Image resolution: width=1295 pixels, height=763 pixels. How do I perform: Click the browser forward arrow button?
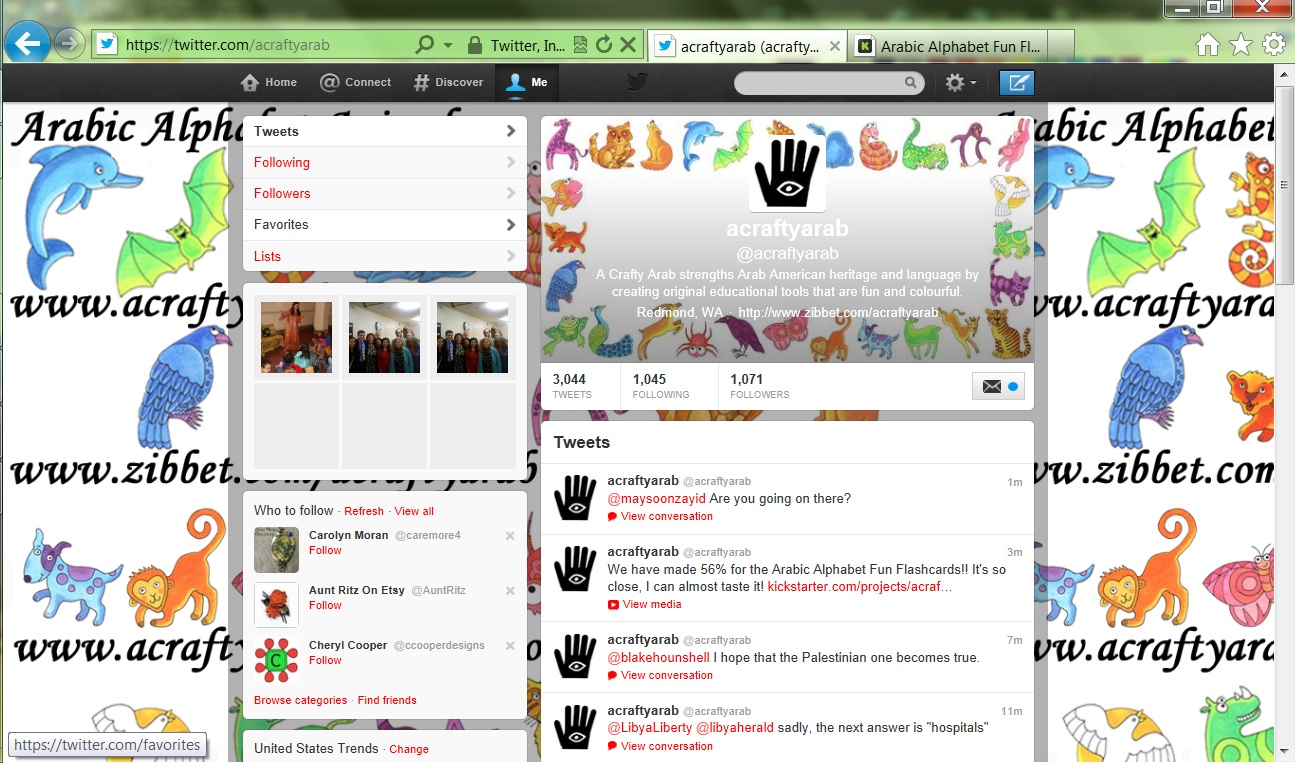click(x=70, y=43)
